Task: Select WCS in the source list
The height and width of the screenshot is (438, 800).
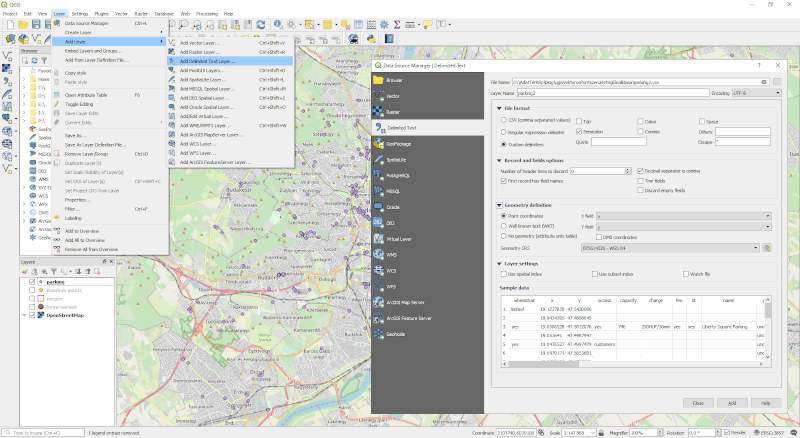Action: 428,271
